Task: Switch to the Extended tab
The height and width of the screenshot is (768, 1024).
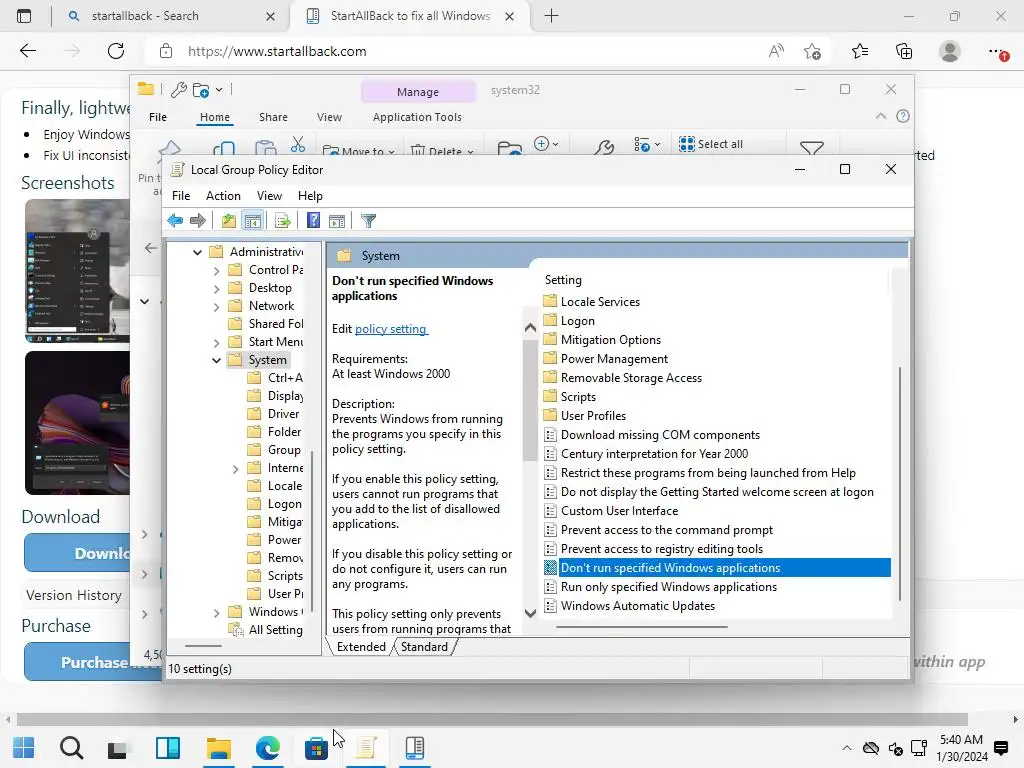Action: pyautogui.click(x=361, y=647)
